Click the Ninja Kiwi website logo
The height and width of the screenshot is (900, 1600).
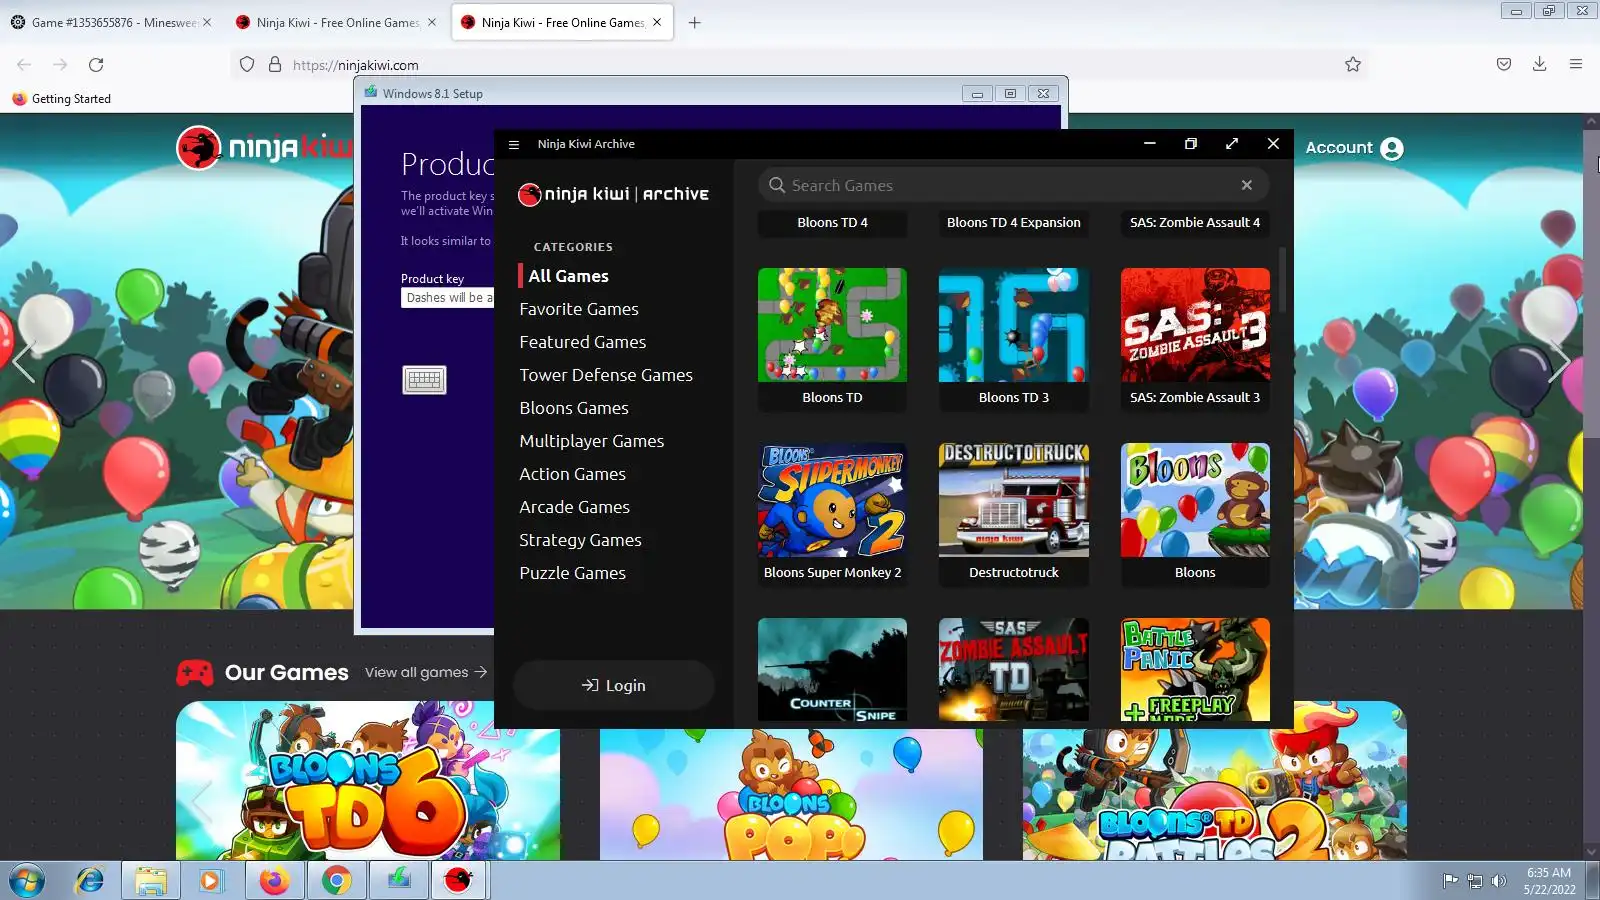click(264, 148)
